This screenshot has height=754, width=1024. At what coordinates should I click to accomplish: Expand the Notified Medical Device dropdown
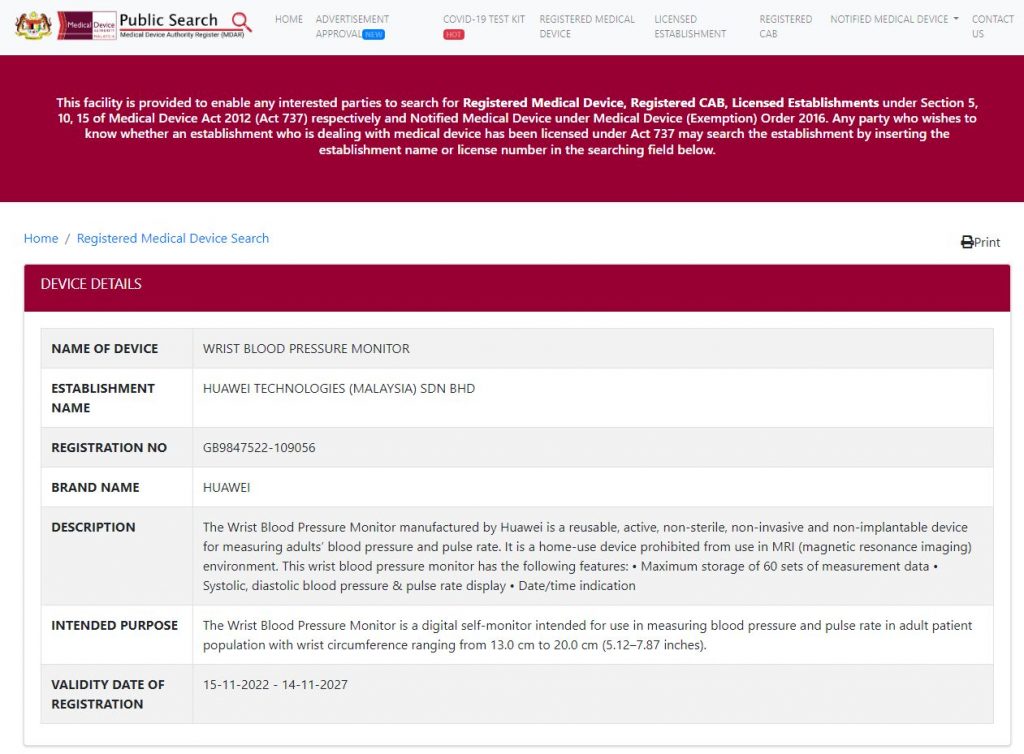pyautogui.click(x=894, y=19)
